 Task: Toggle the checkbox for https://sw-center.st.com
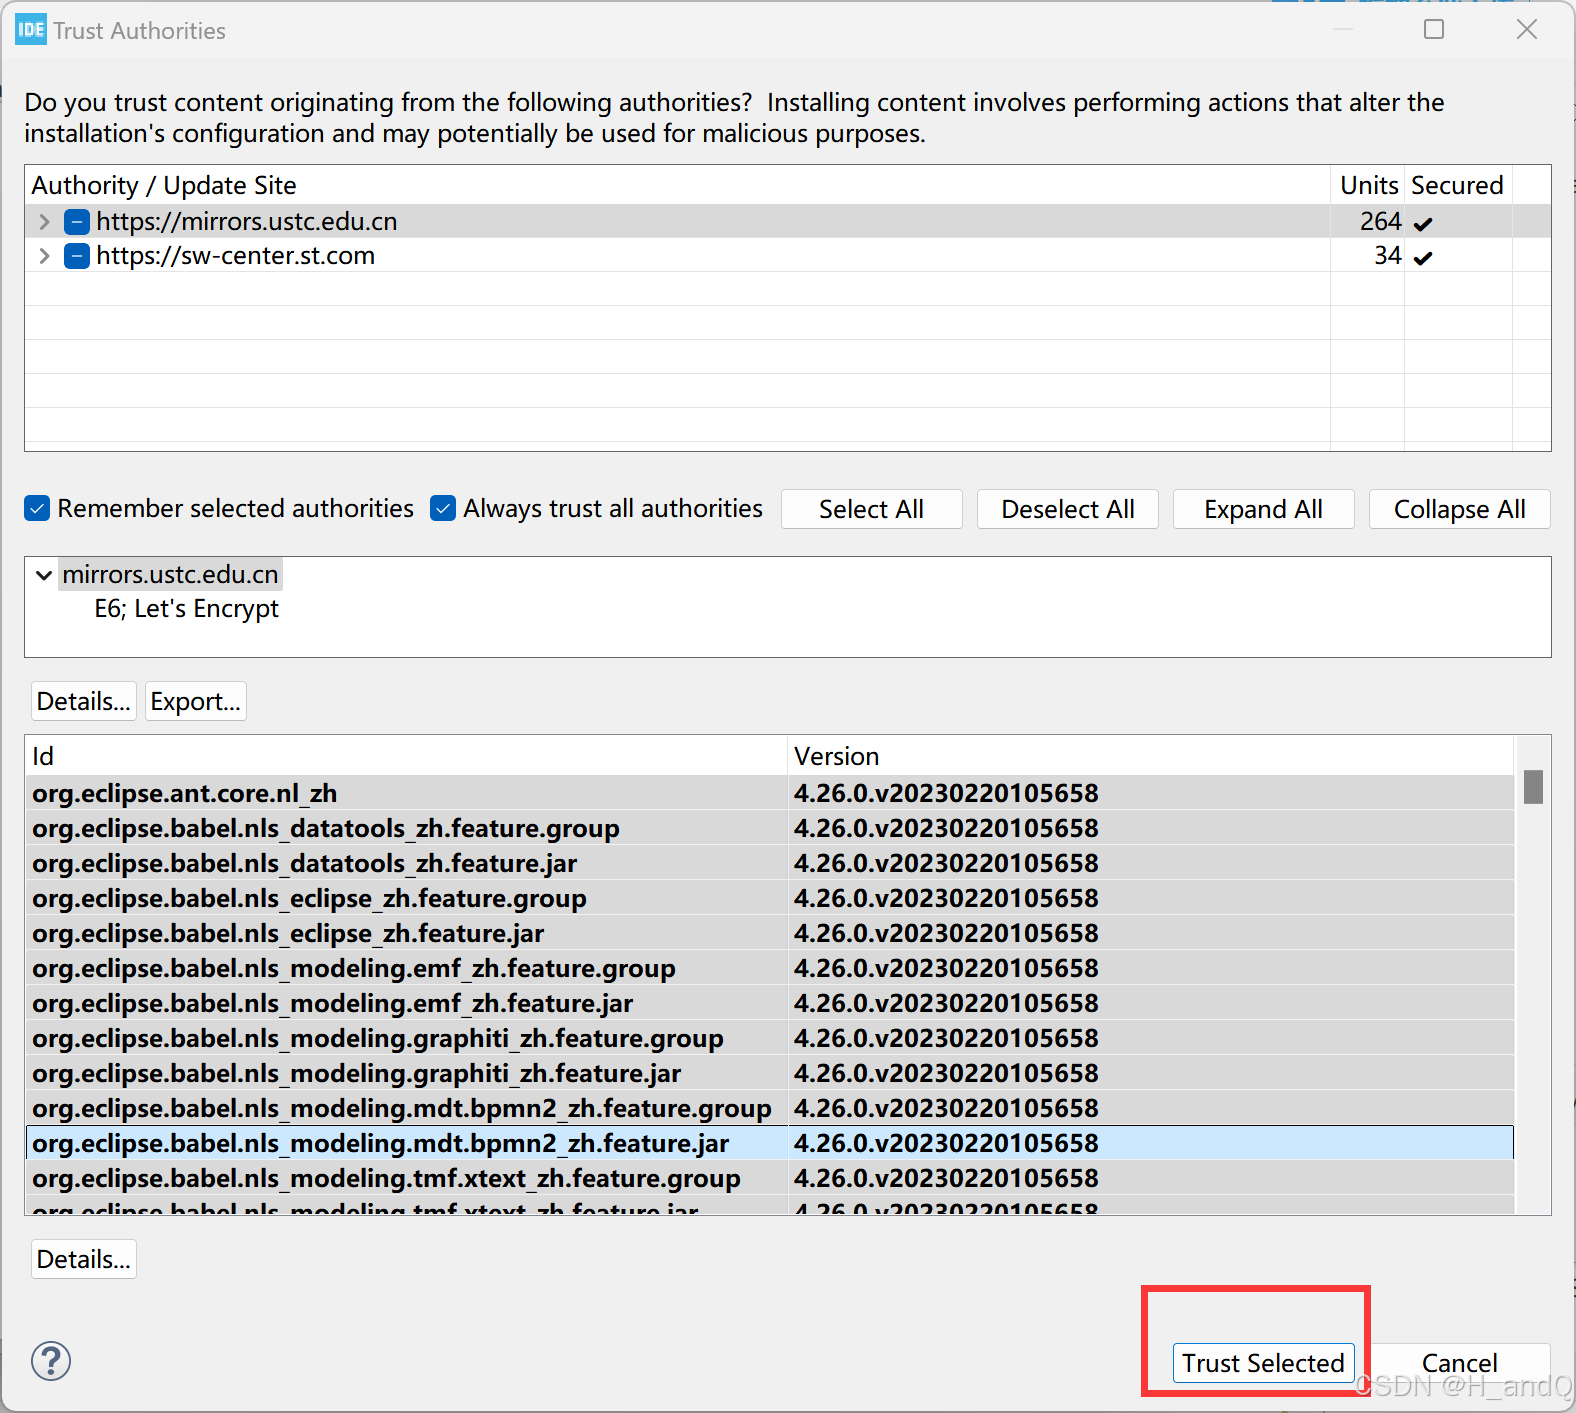tap(77, 256)
